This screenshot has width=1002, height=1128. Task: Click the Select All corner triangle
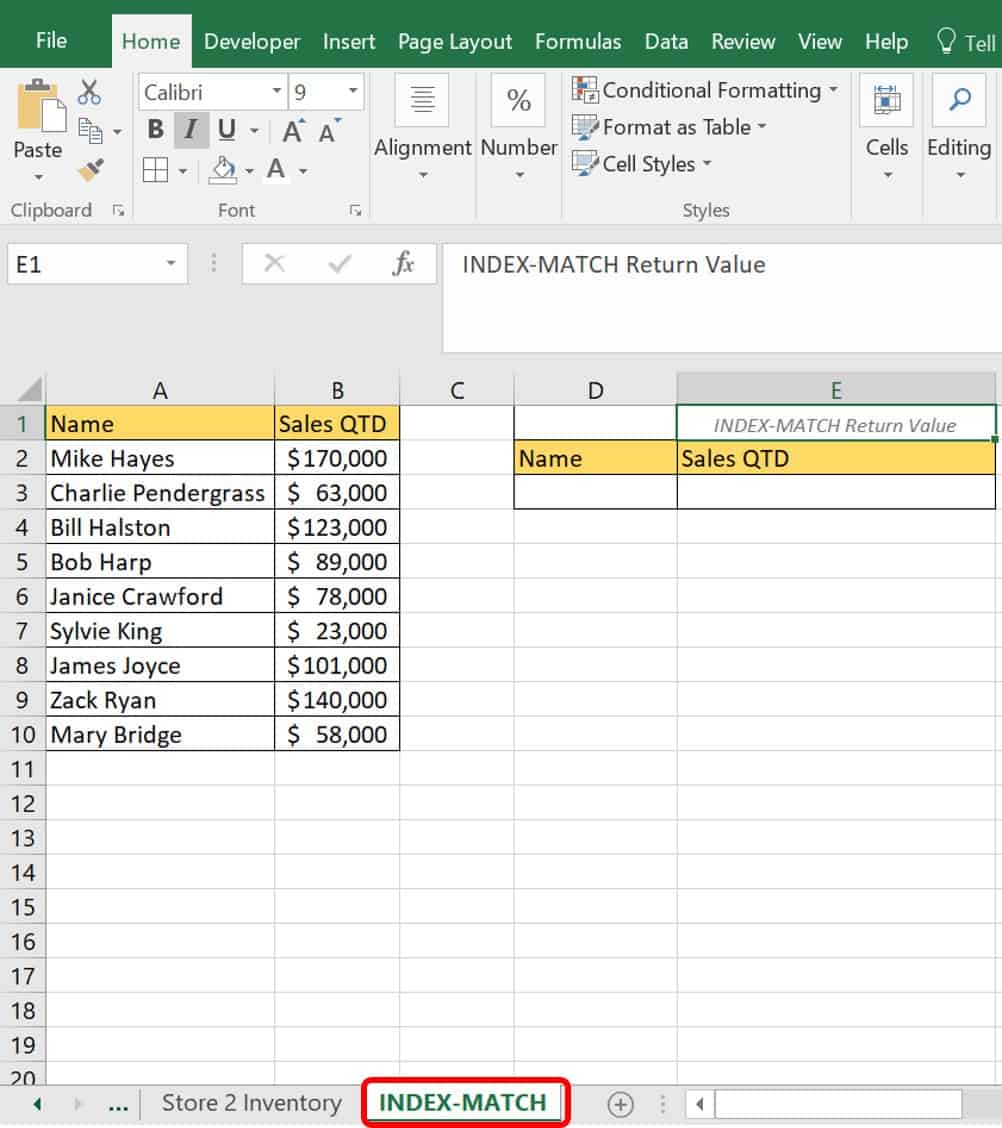29,390
